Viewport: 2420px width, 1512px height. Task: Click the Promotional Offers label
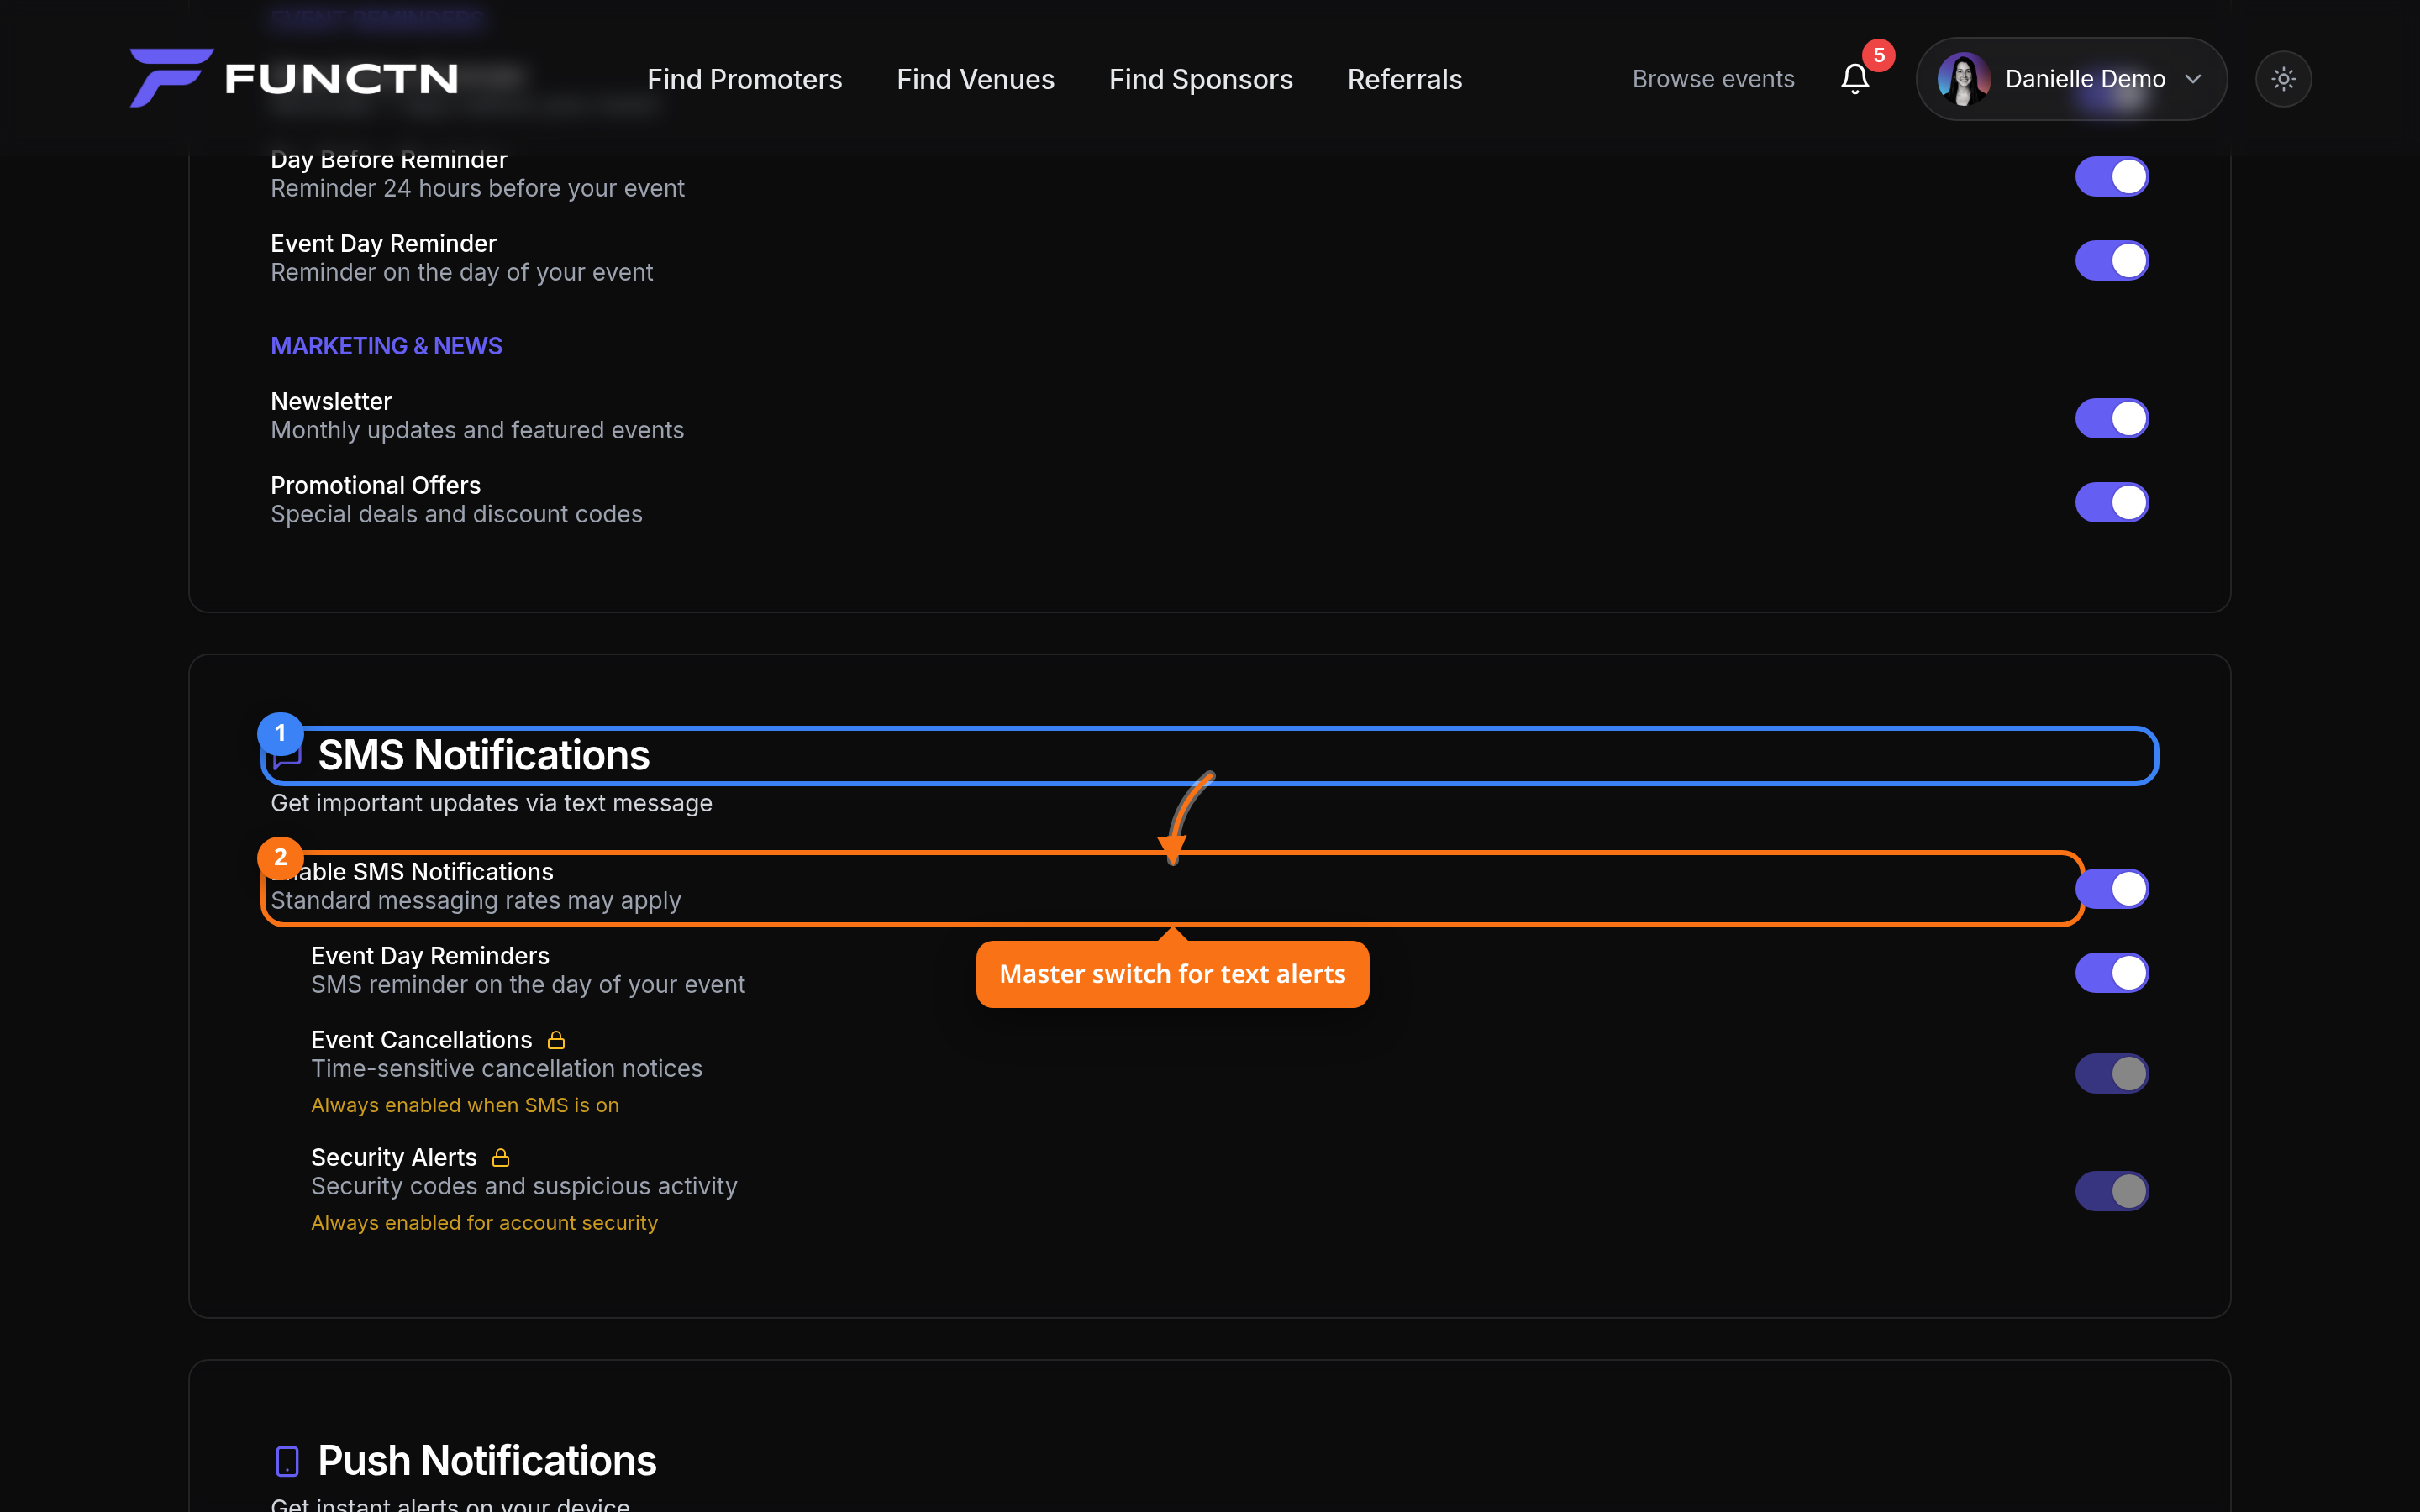pyautogui.click(x=375, y=485)
